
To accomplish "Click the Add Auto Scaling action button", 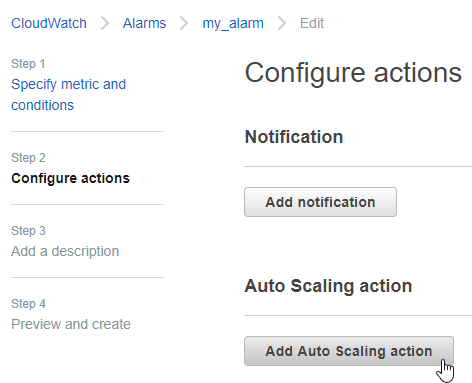I will pyautogui.click(x=349, y=351).
